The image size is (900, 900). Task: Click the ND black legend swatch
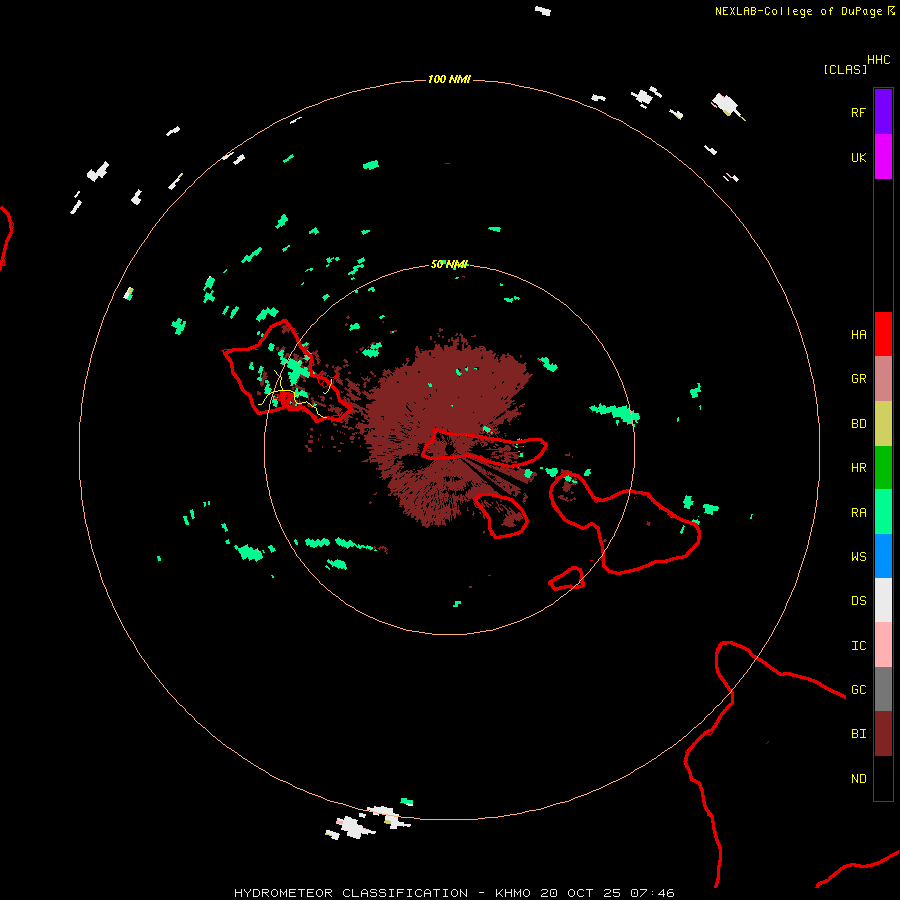[x=883, y=778]
